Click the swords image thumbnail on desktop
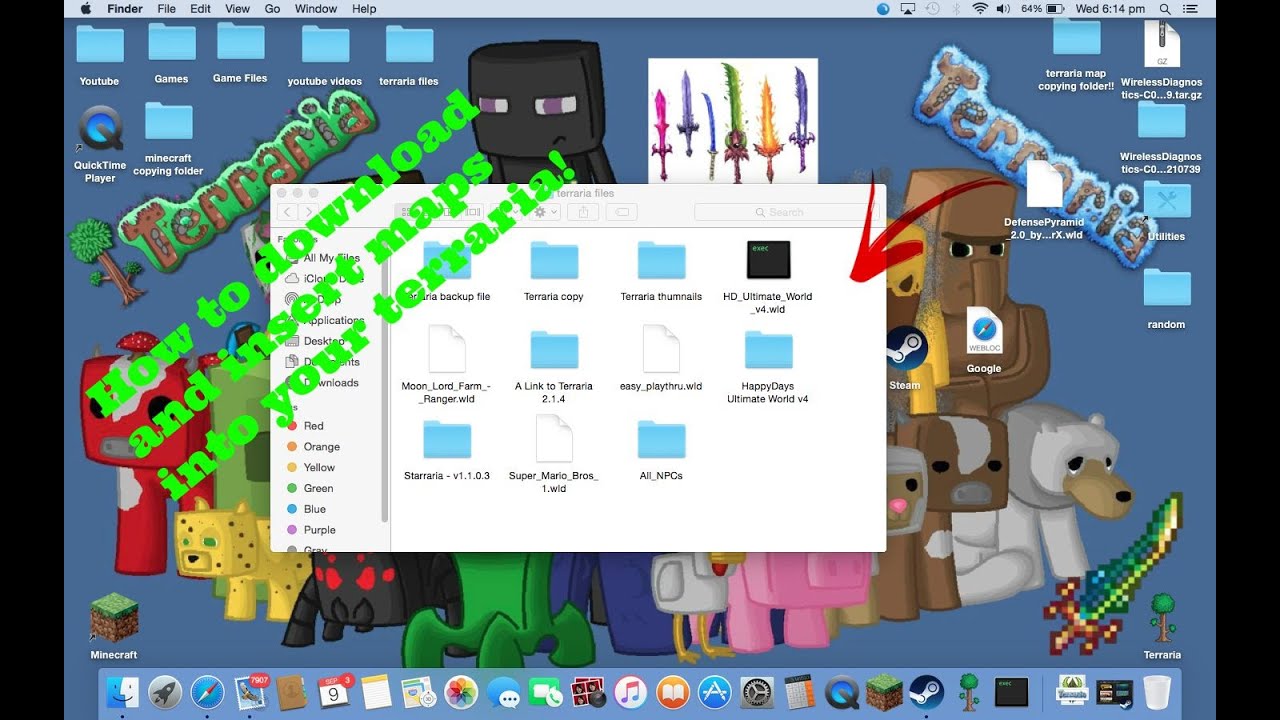 [733, 121]
